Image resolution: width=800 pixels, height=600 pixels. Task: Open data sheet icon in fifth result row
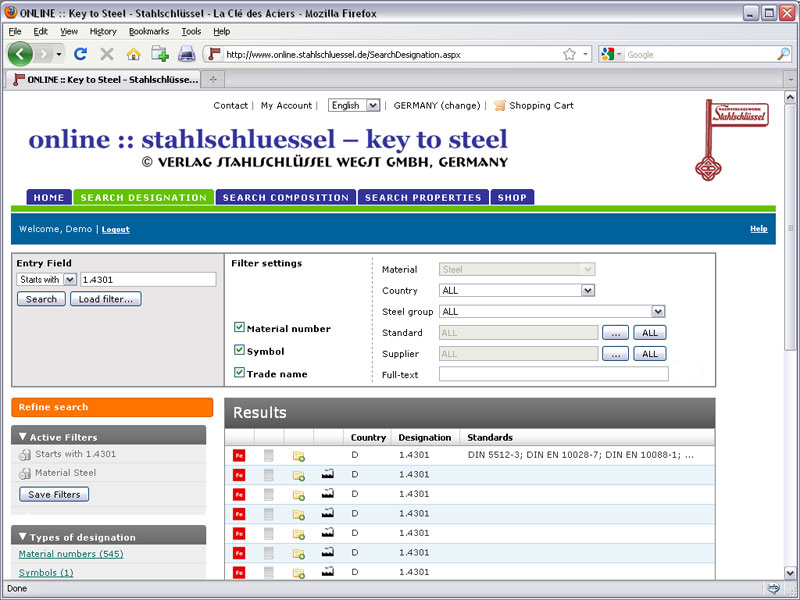268,534
